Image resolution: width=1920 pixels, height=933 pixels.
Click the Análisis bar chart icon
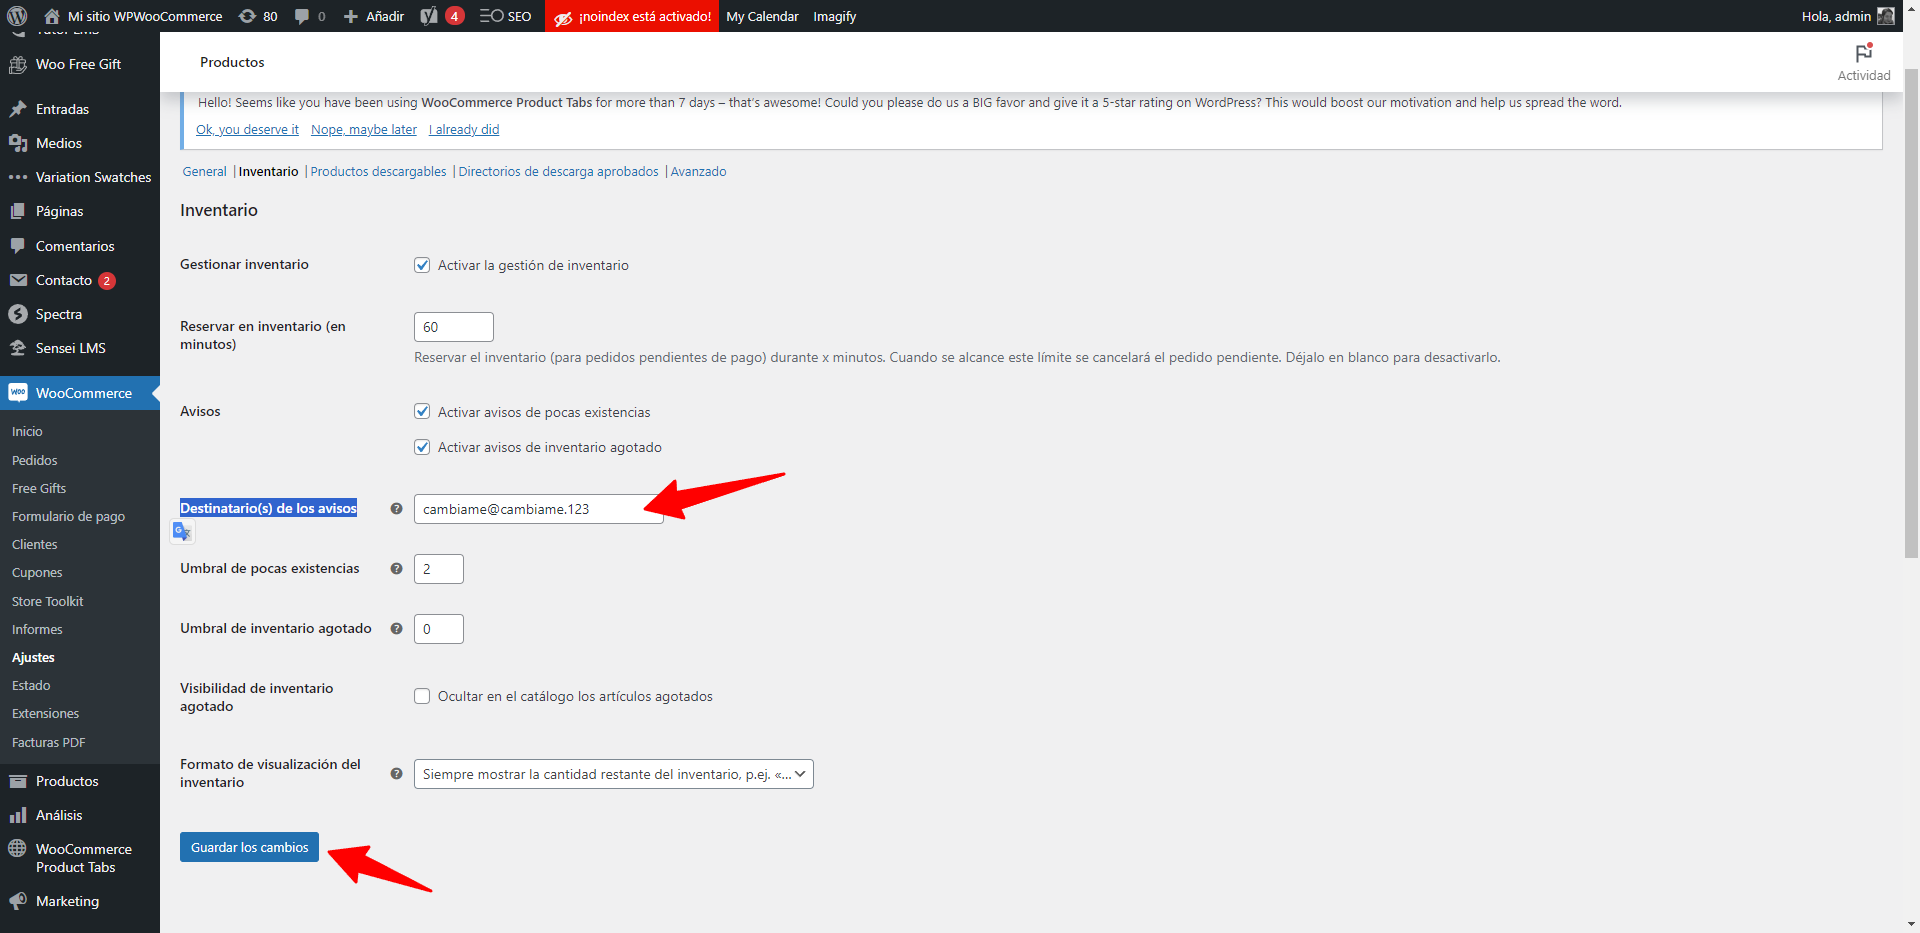click(x=18, y=815)
